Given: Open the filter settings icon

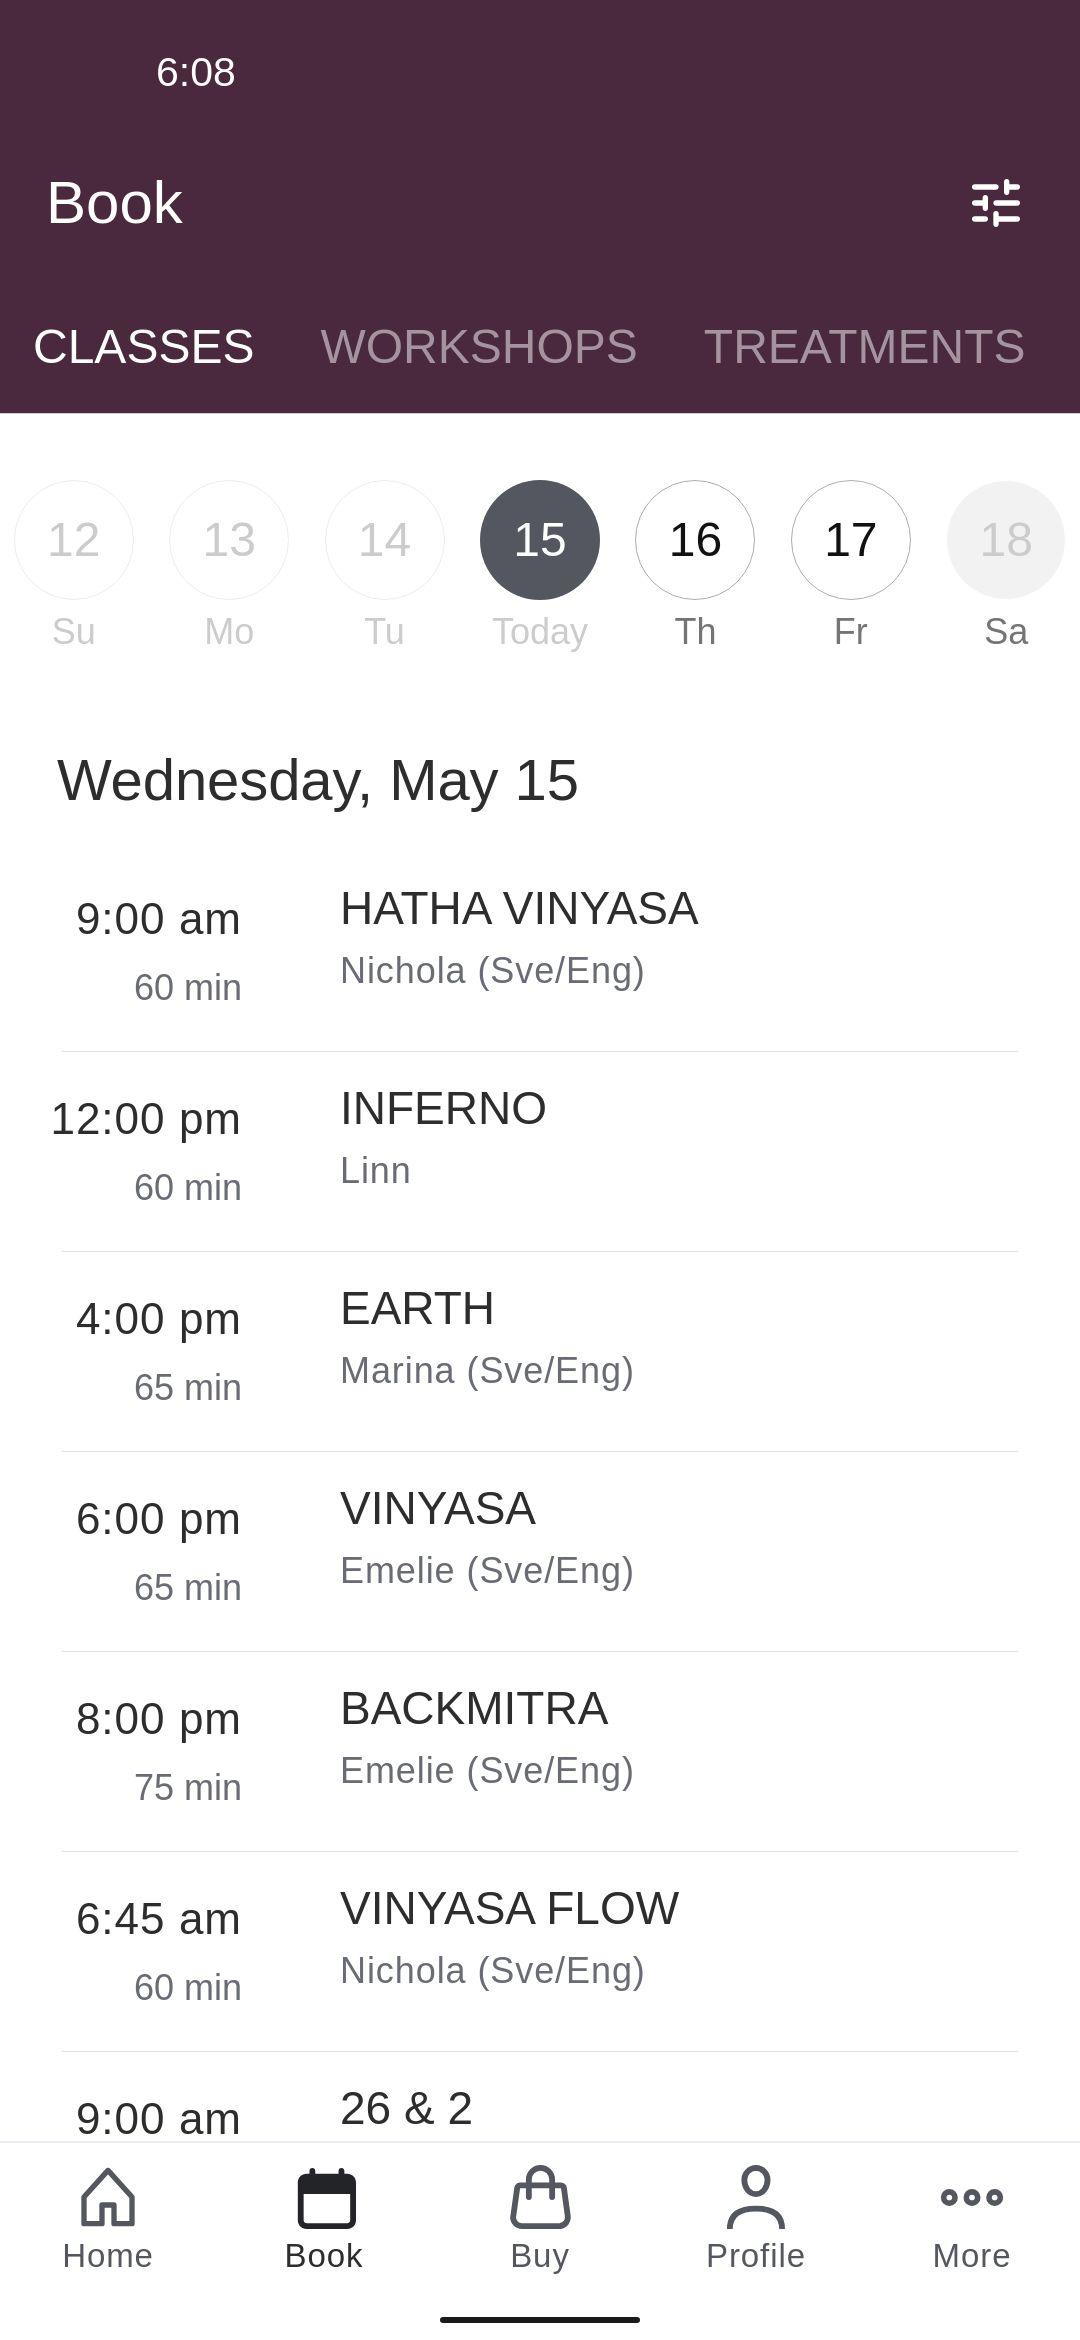Looking at the screenshot, I should click(x=996, y=203).
